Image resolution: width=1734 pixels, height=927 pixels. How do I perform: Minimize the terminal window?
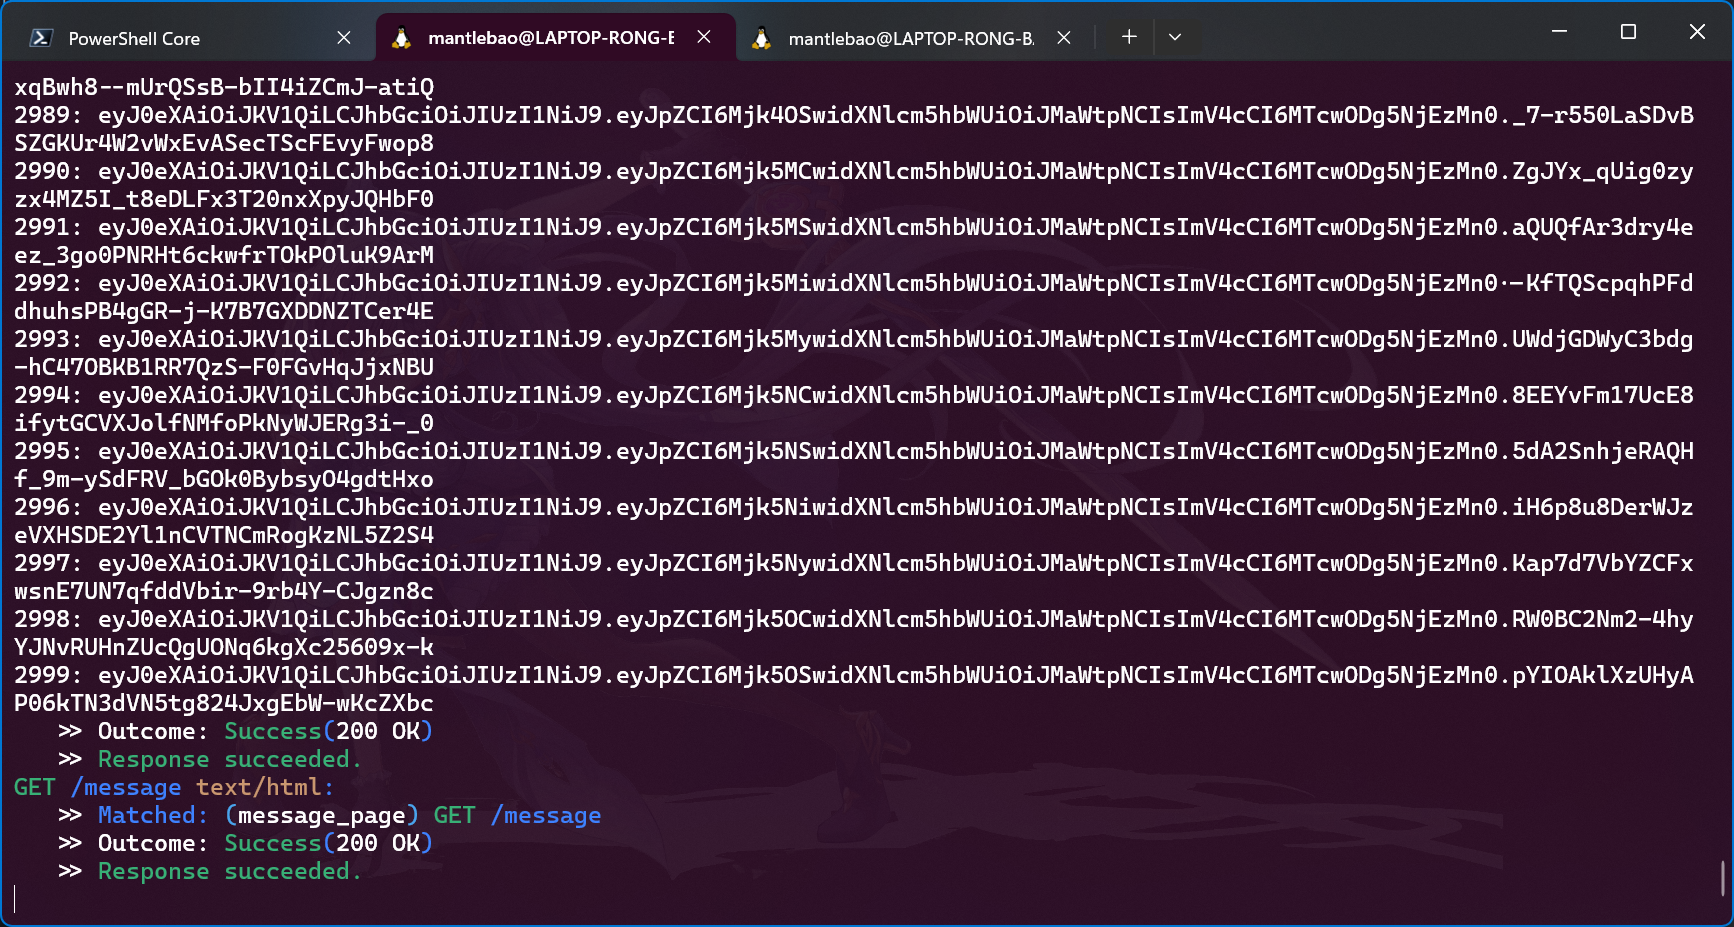click(x=1559, y=32)
